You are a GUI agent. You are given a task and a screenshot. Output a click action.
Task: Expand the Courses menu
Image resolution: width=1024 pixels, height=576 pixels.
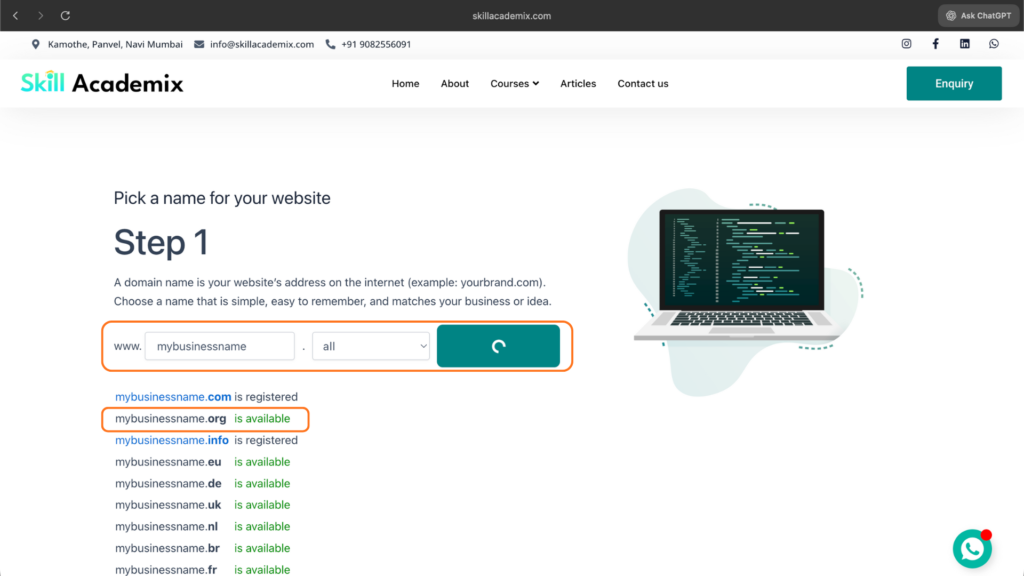[x=514, y=84]
